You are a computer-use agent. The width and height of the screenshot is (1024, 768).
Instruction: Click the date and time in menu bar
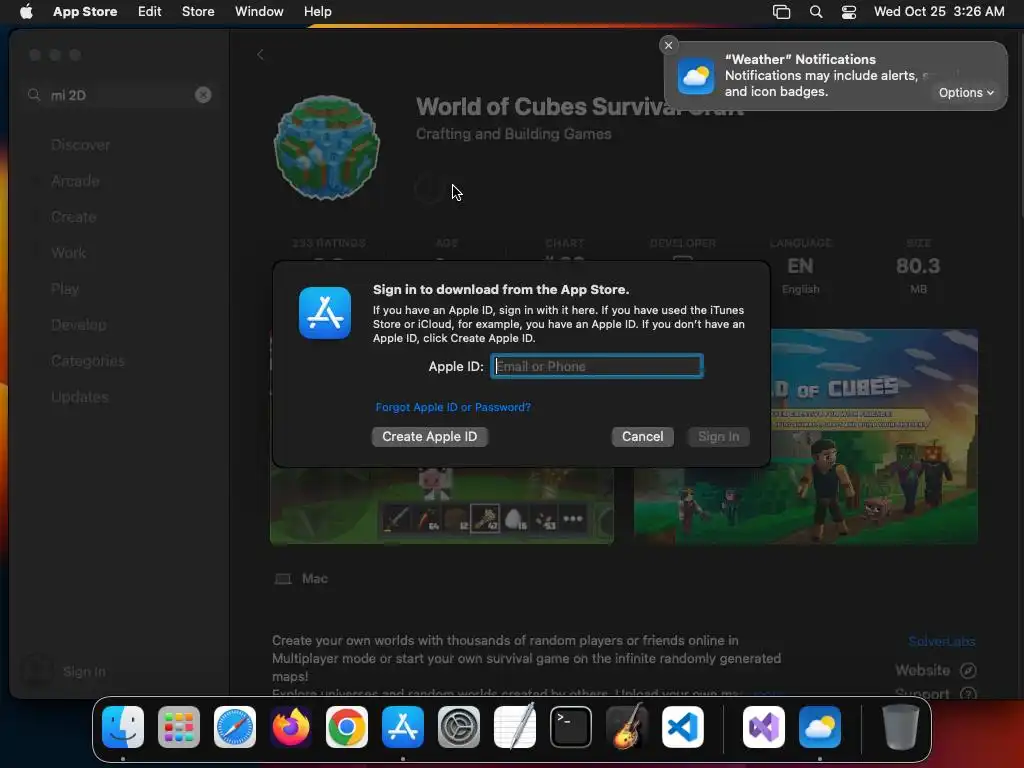(x=939, y=12)
